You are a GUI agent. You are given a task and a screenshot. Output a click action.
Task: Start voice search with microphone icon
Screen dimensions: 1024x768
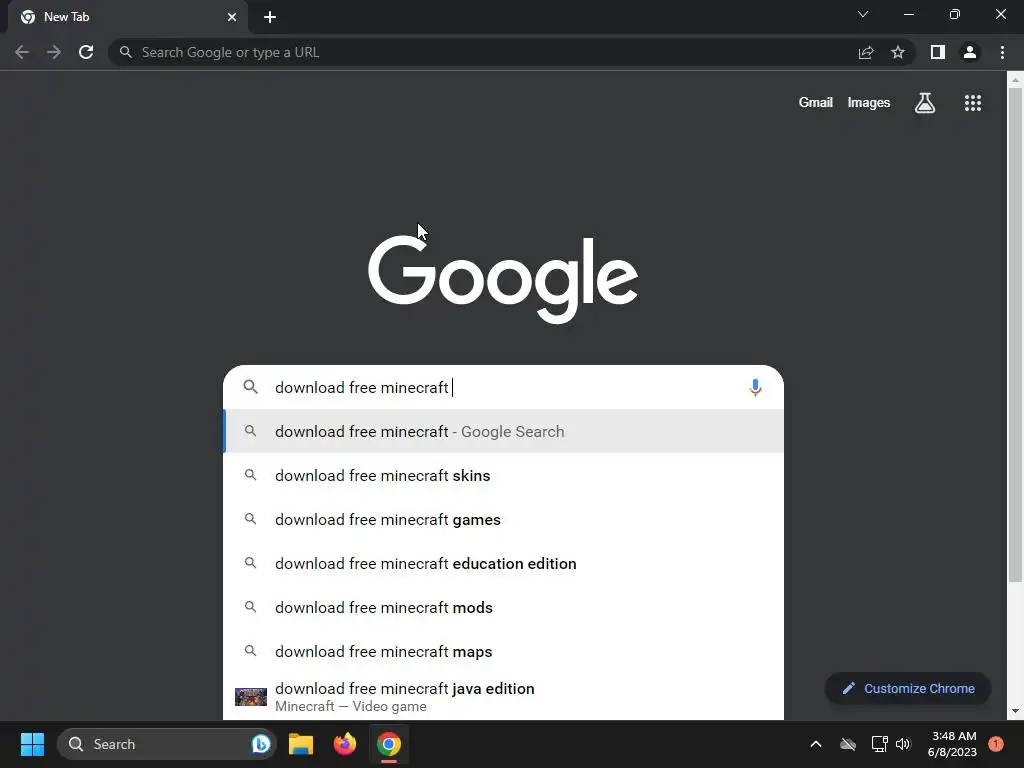point(756,387)
